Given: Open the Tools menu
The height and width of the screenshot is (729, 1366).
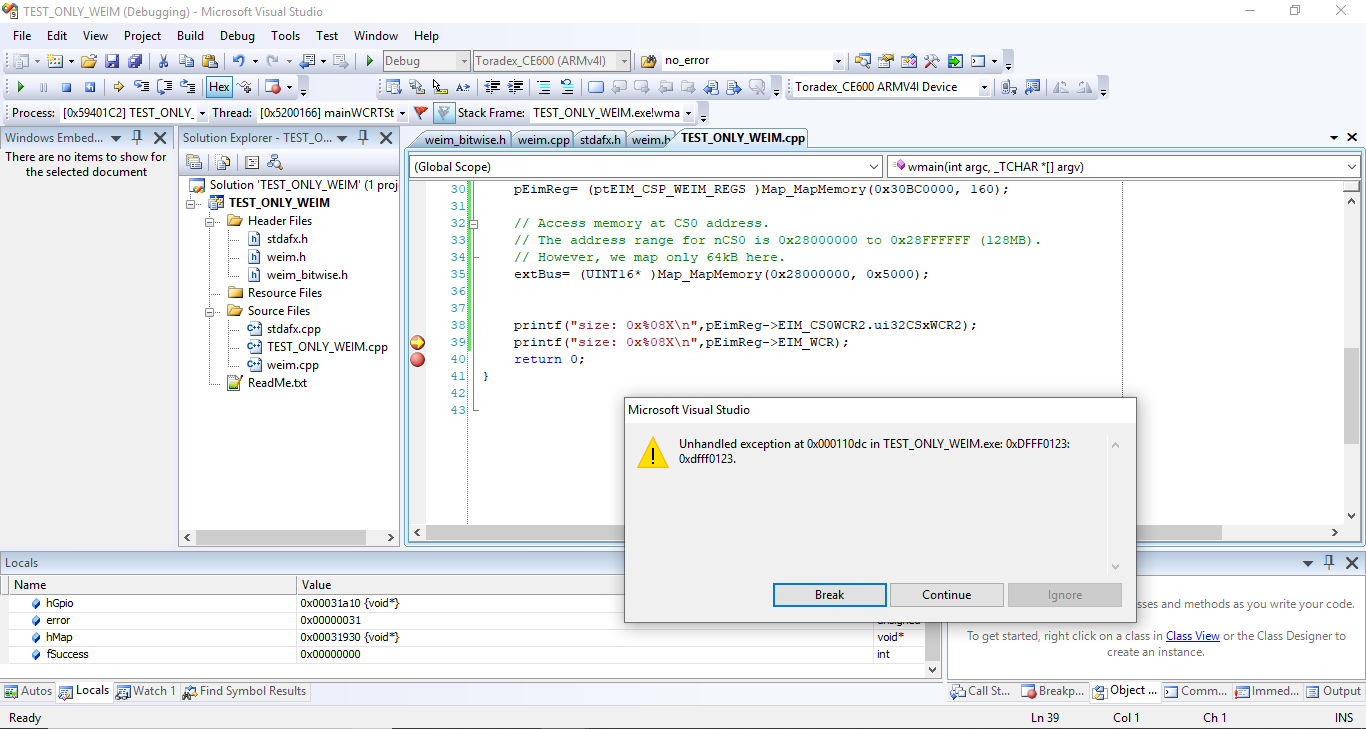Looking at the screenshot, I should coord(285,35).
